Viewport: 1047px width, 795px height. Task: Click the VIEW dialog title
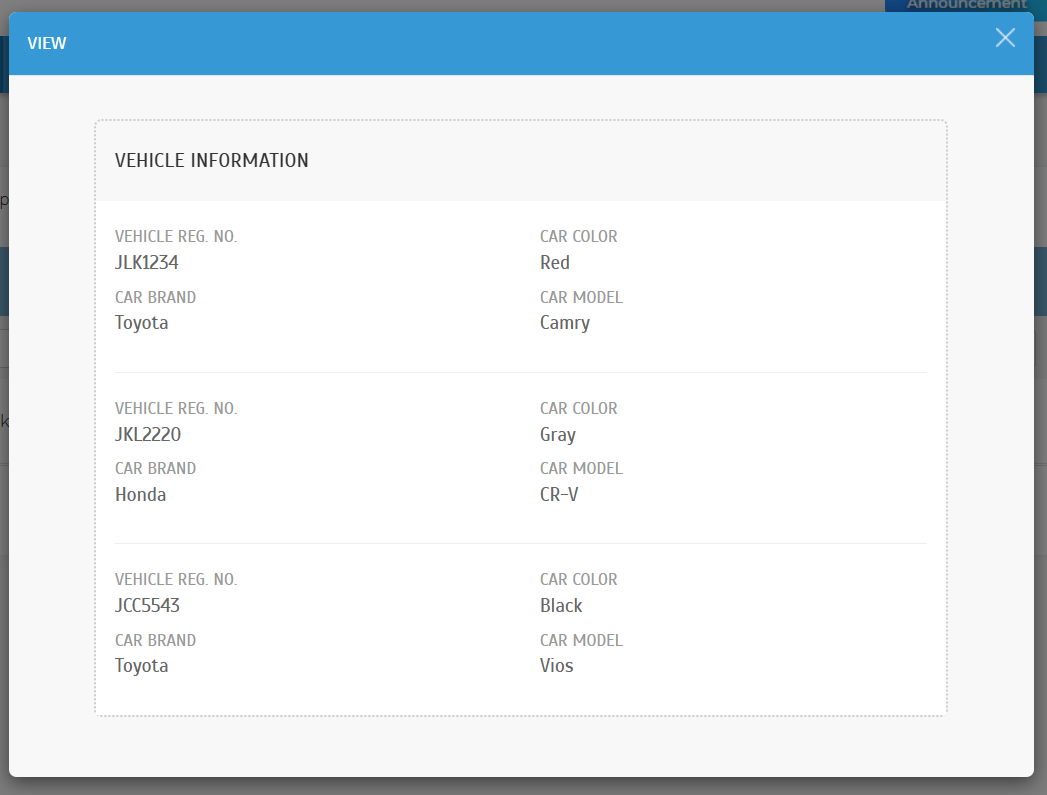(x=47, y=43)
